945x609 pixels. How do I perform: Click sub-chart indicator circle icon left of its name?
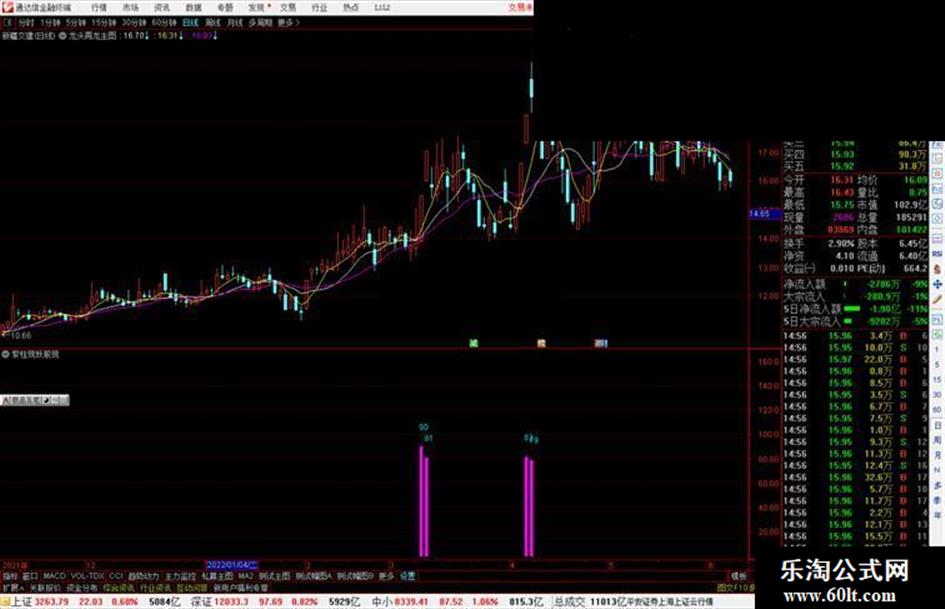click(6, 355)
